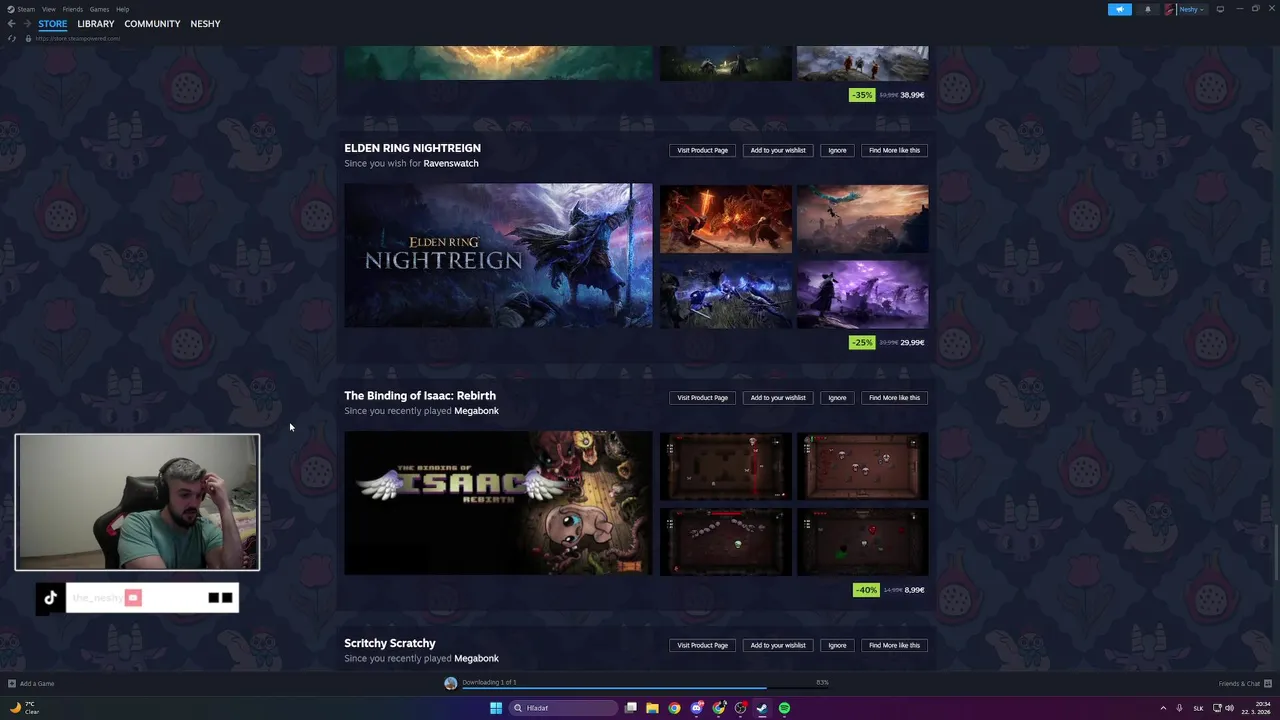Open the Steam menu
This screenshot has width=1280, height=720.
26,9
